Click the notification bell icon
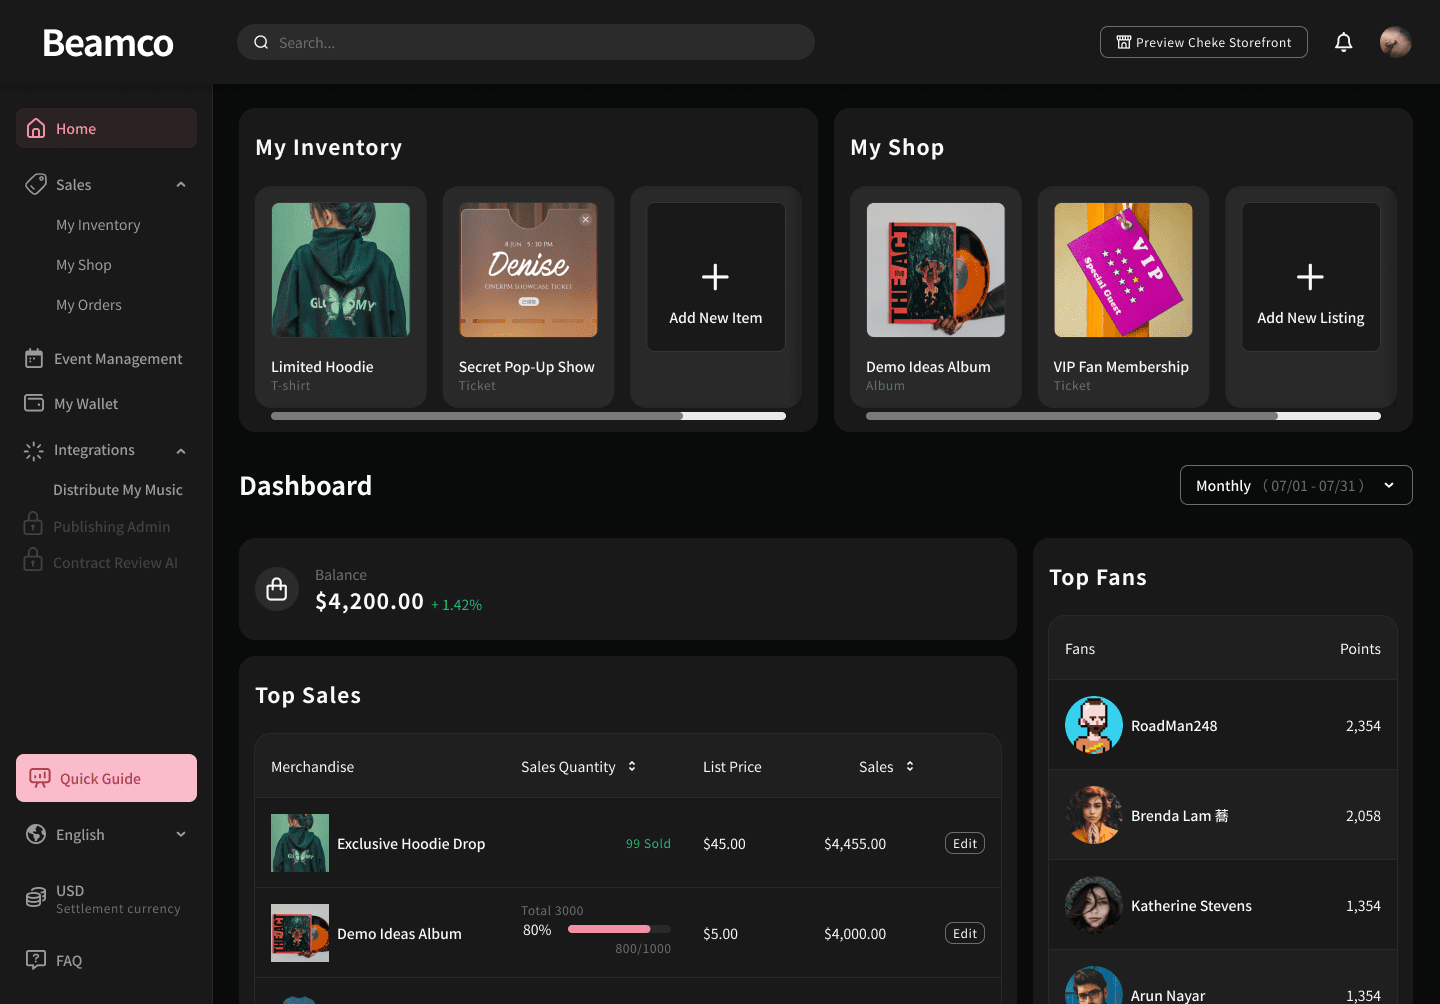This screenshot has height=1004, width=1440. tap(1343, 42)
